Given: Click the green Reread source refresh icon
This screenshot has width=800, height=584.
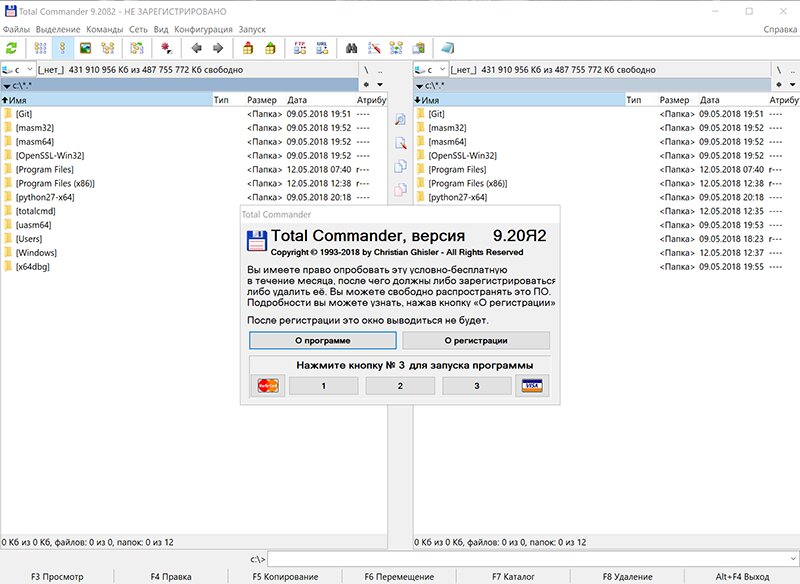Looking at the screenshot, I should [x=11, y=48].
